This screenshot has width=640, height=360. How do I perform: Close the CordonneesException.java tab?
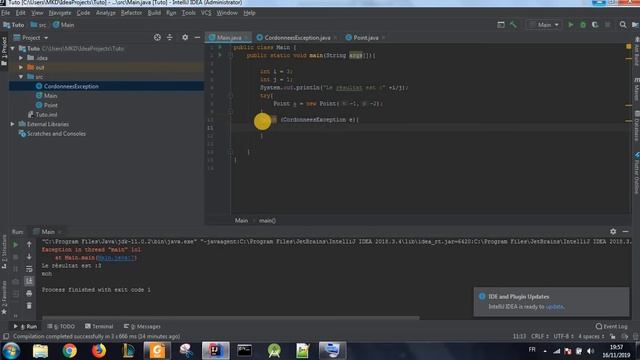(336, 38)
